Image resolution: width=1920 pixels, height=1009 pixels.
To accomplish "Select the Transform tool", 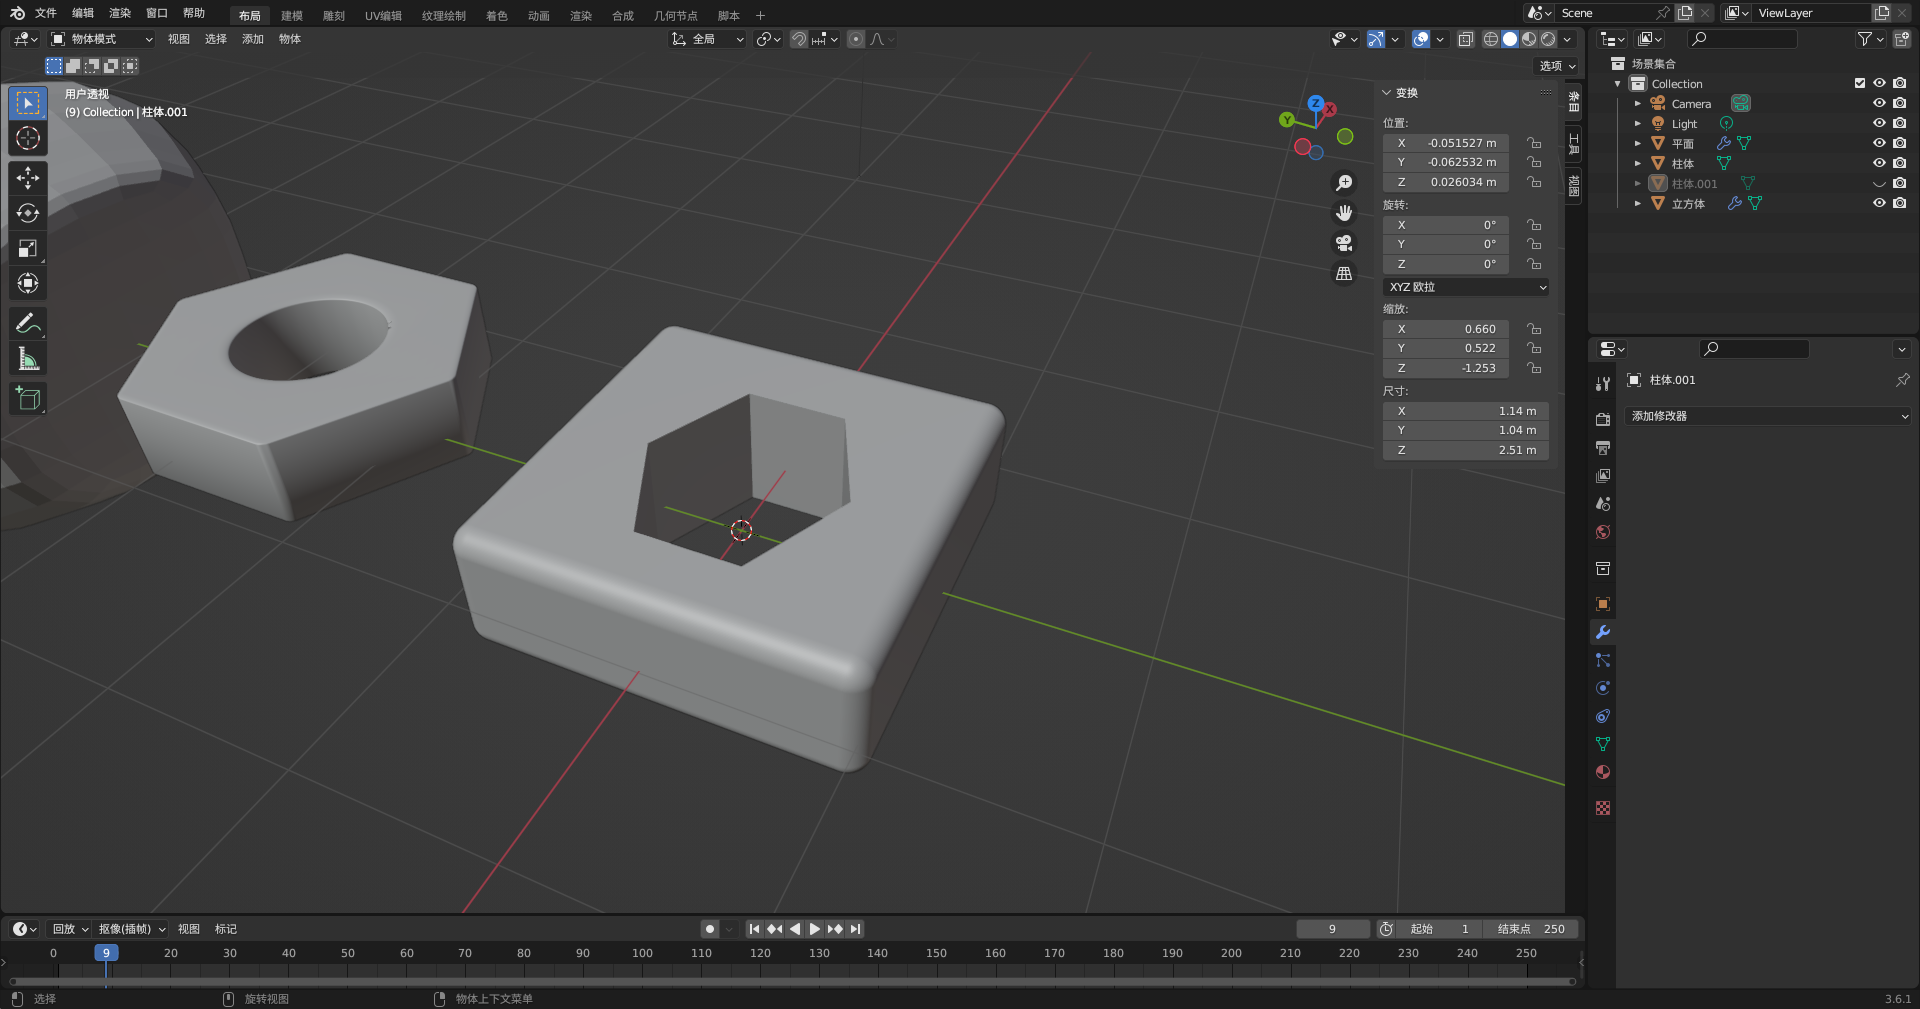I will [28, 283].
